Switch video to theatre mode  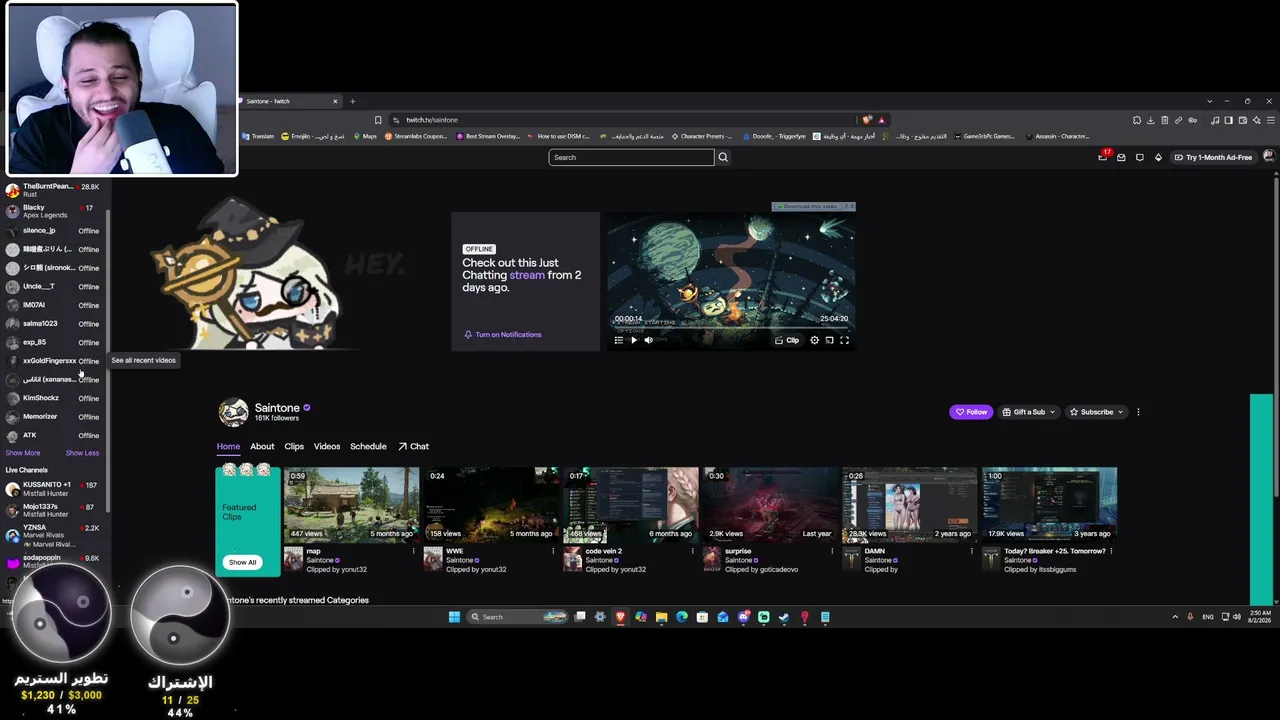click(829, 340)
